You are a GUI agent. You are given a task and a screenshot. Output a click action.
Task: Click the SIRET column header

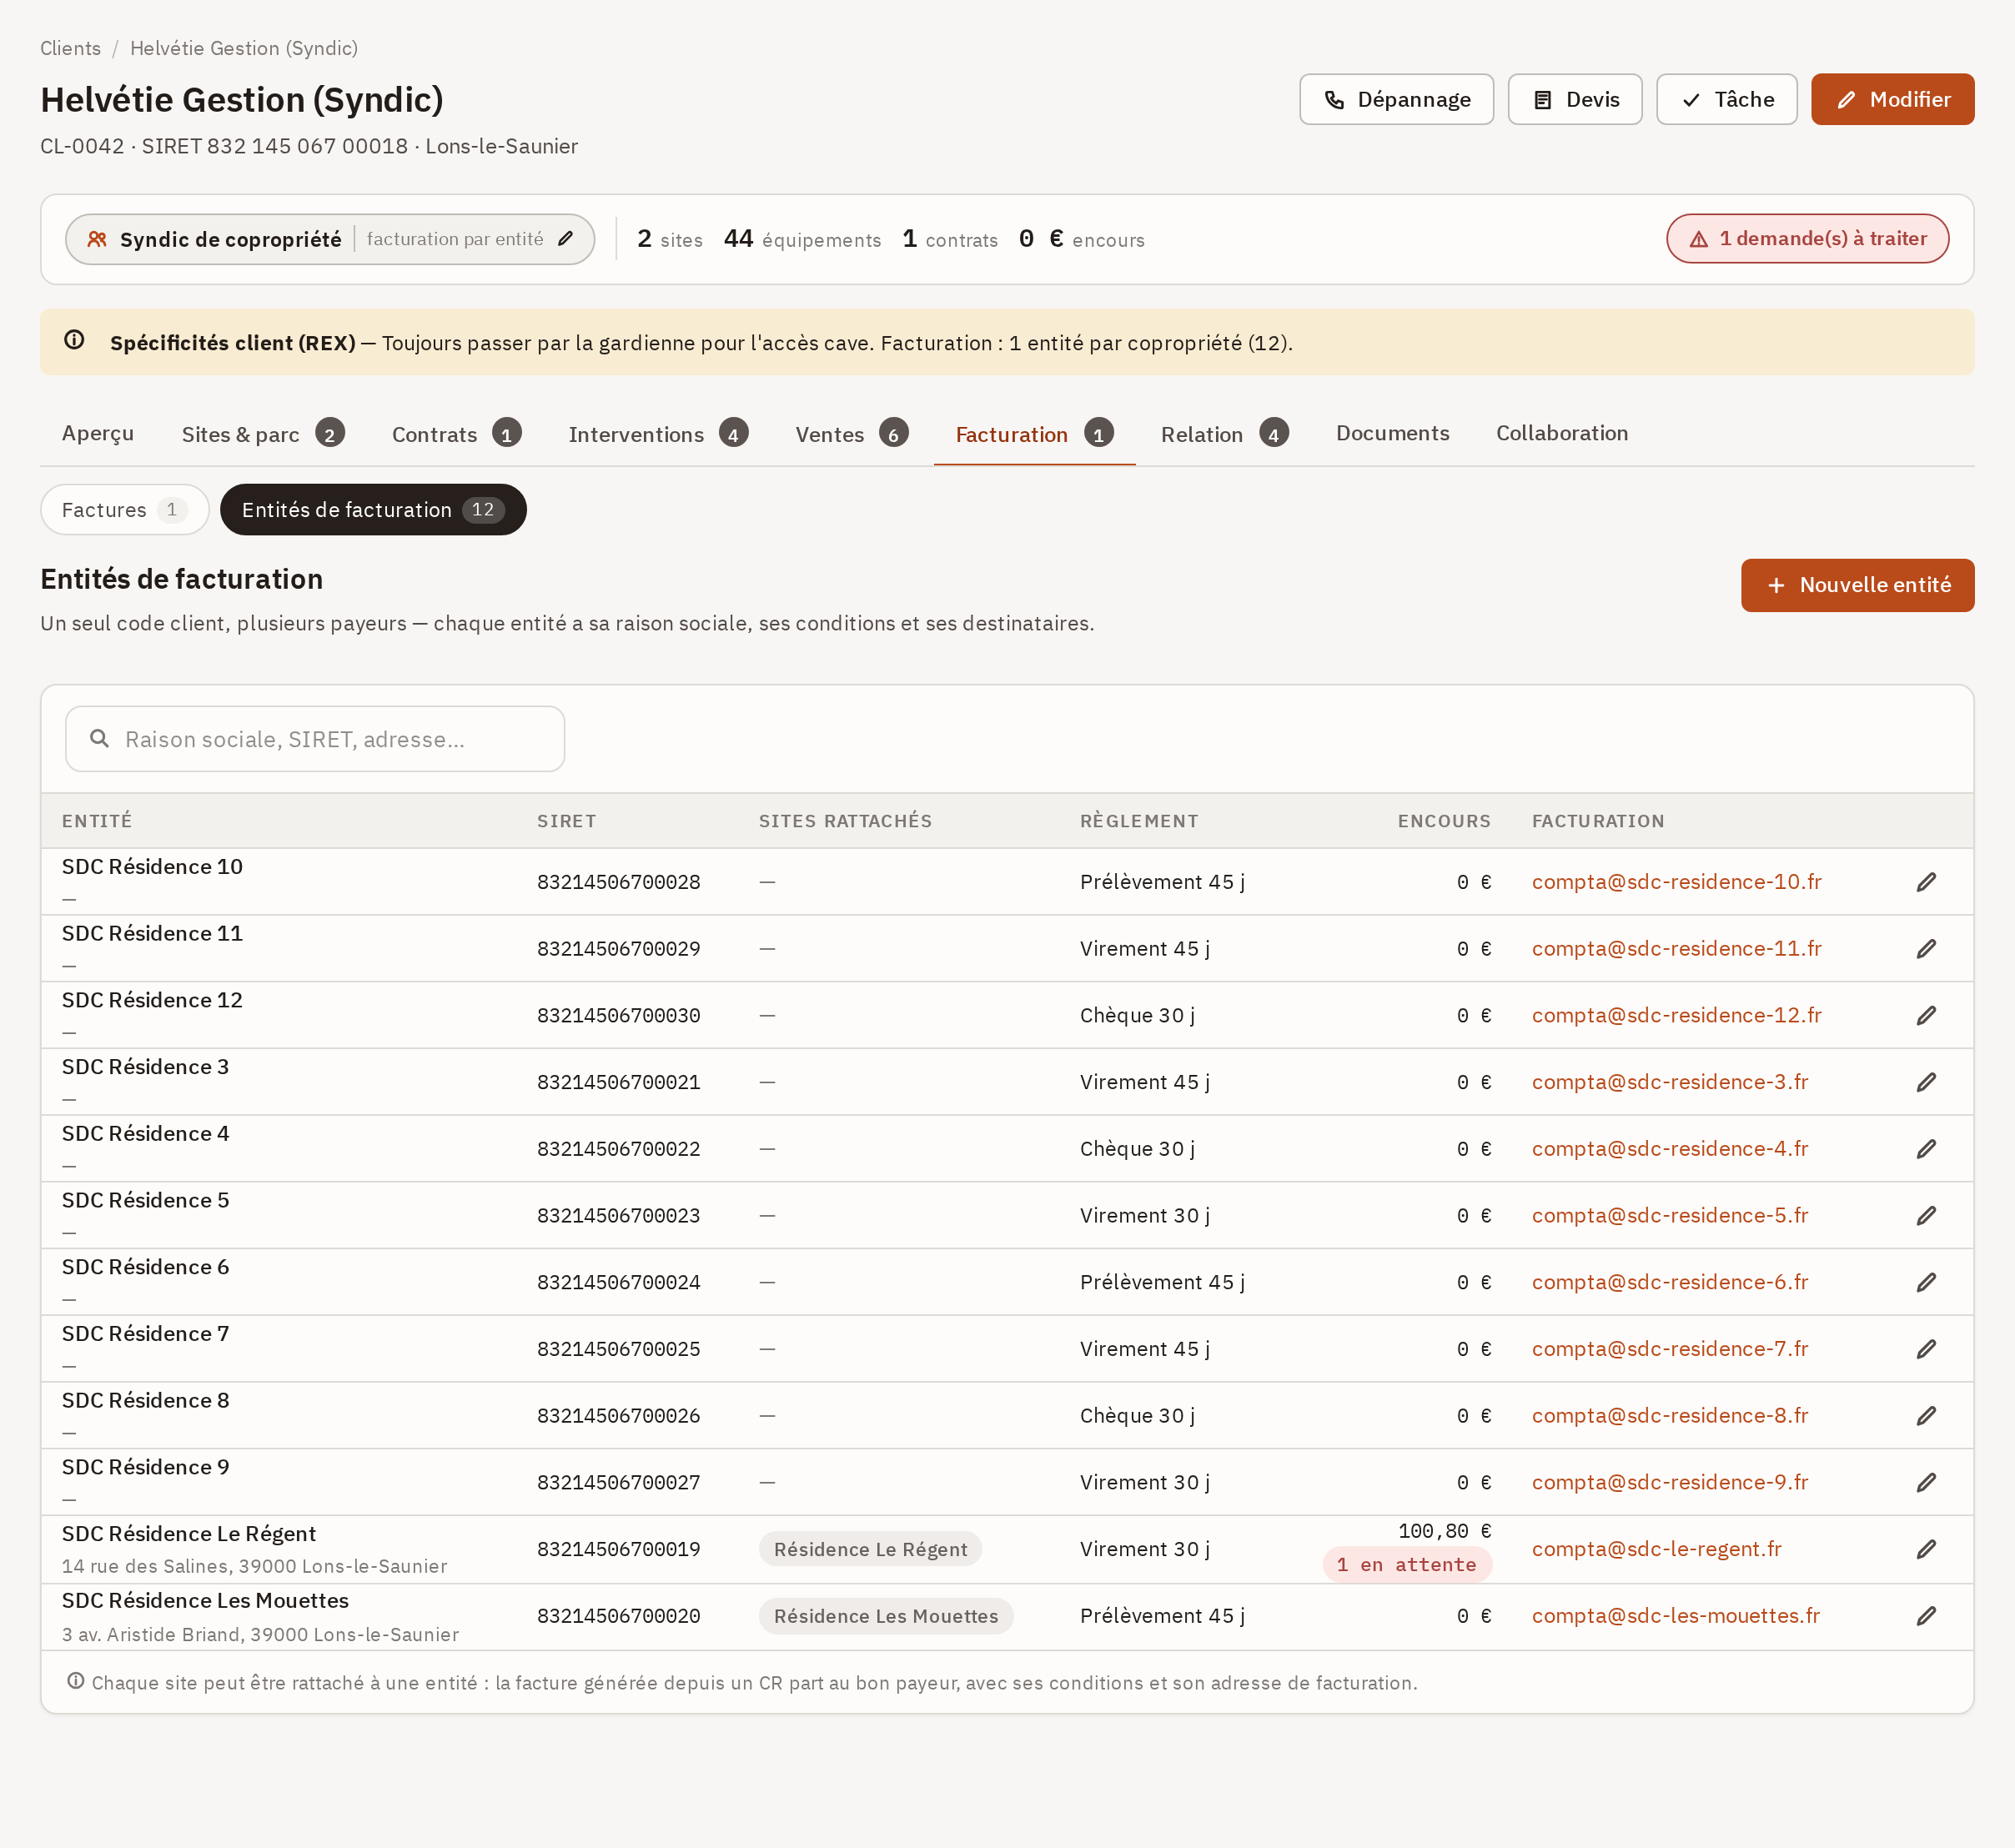[x=566, y=821]
